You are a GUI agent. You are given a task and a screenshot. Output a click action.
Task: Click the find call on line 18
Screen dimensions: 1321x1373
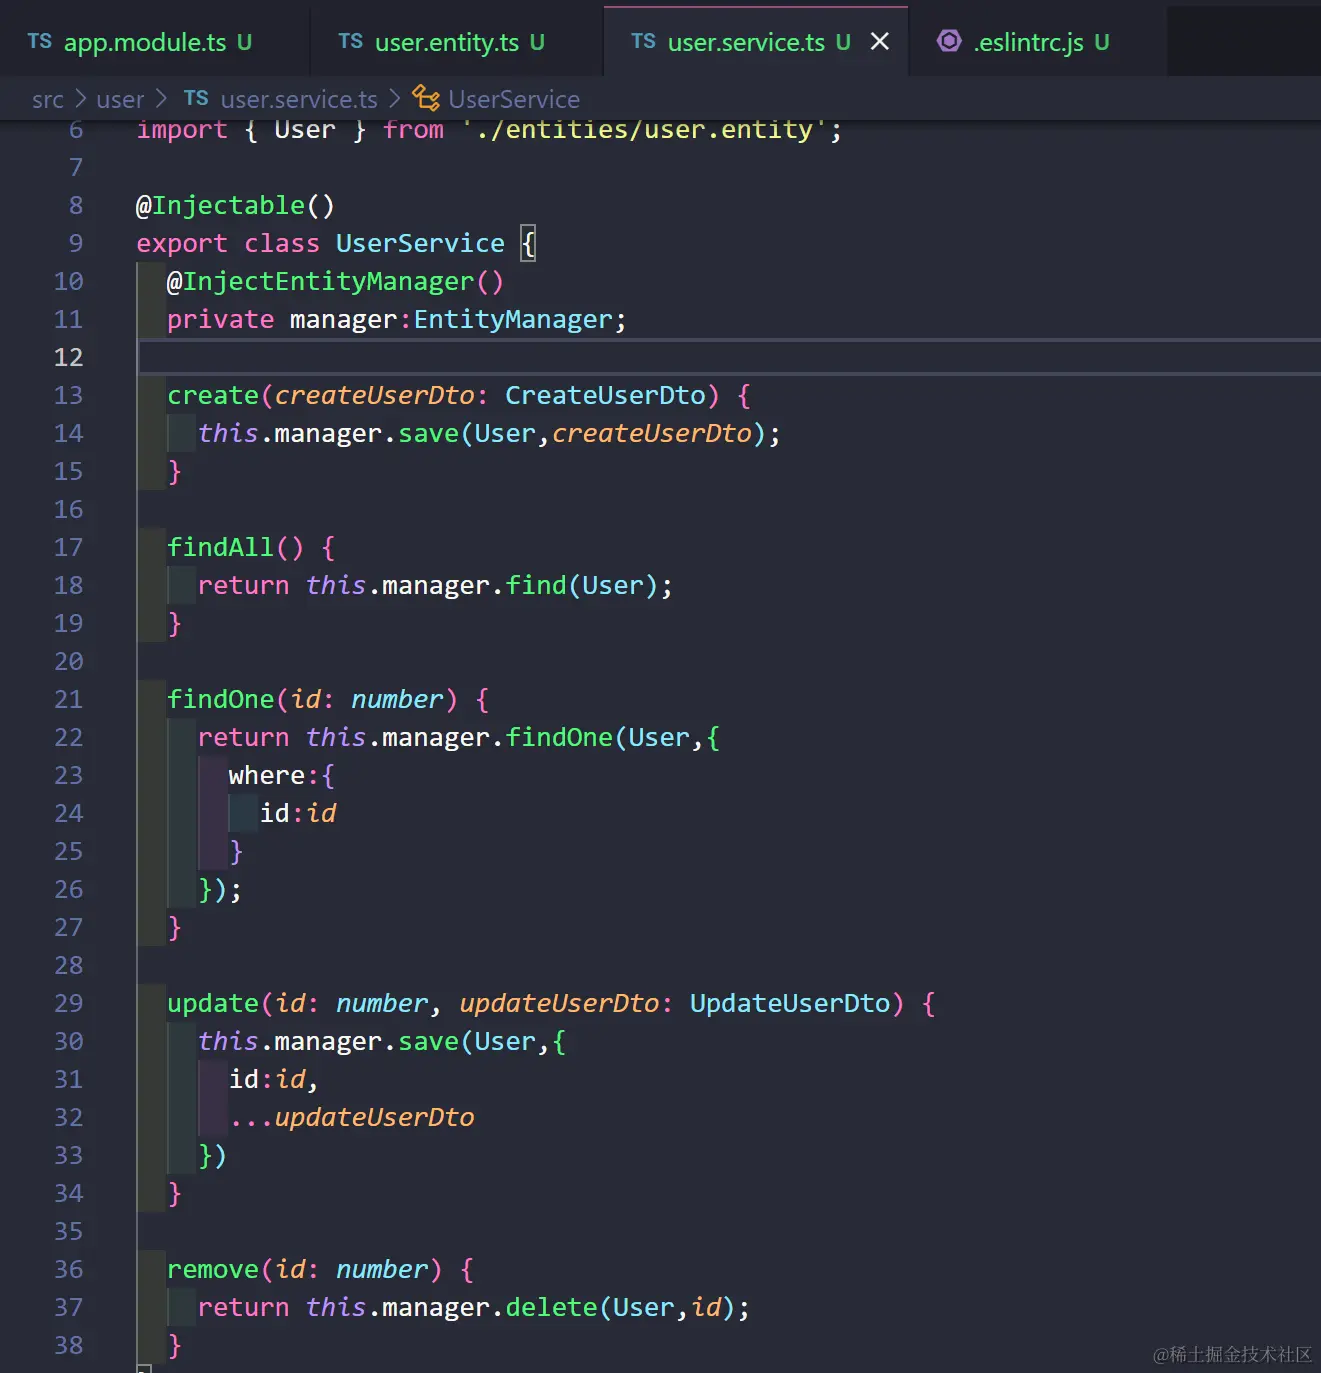point(536,585)
